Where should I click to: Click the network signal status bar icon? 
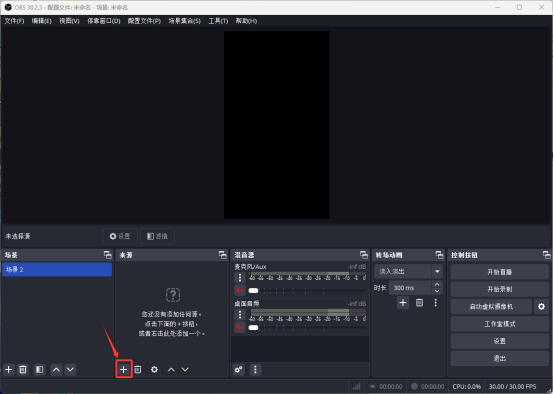tap(357, 387)
